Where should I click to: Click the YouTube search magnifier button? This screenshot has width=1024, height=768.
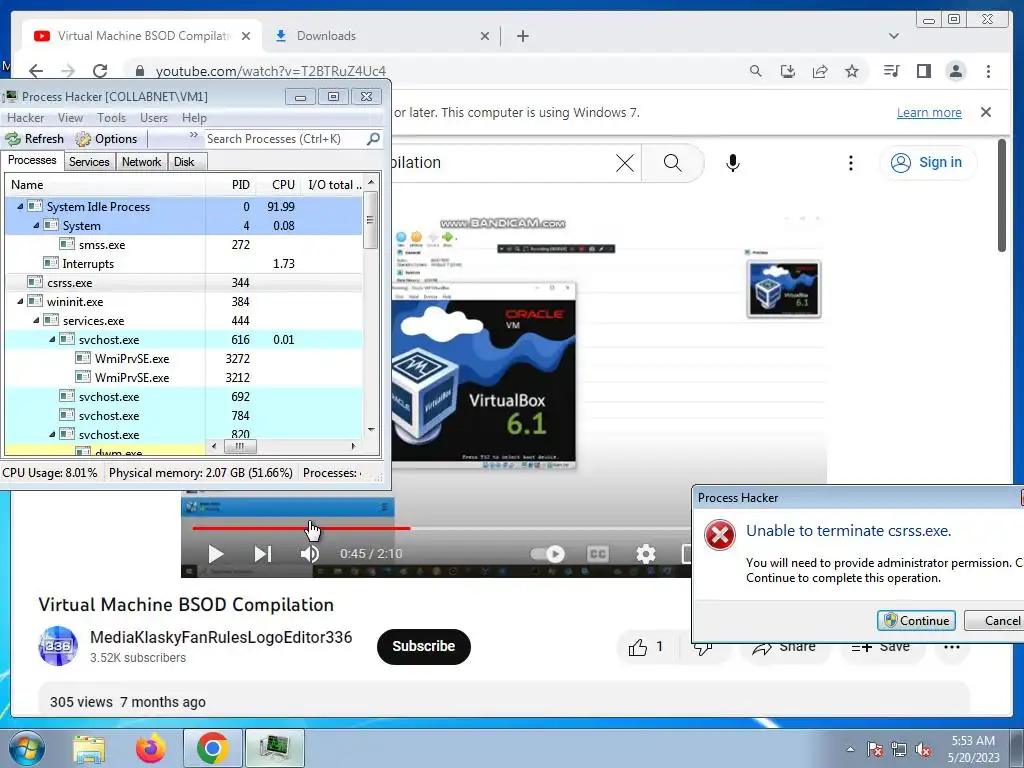click(673, 163)
